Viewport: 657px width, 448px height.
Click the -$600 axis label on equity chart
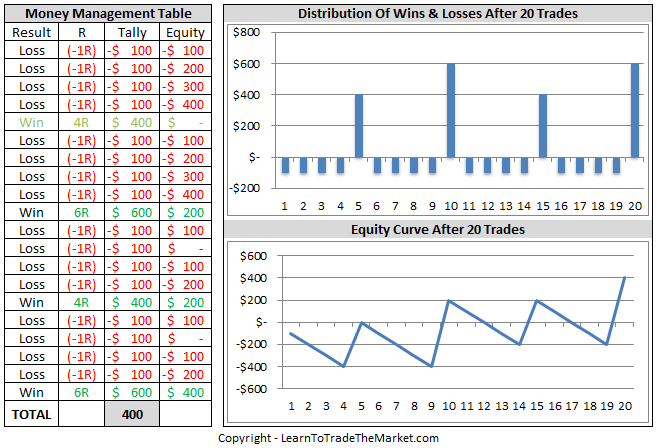point(251,389)
